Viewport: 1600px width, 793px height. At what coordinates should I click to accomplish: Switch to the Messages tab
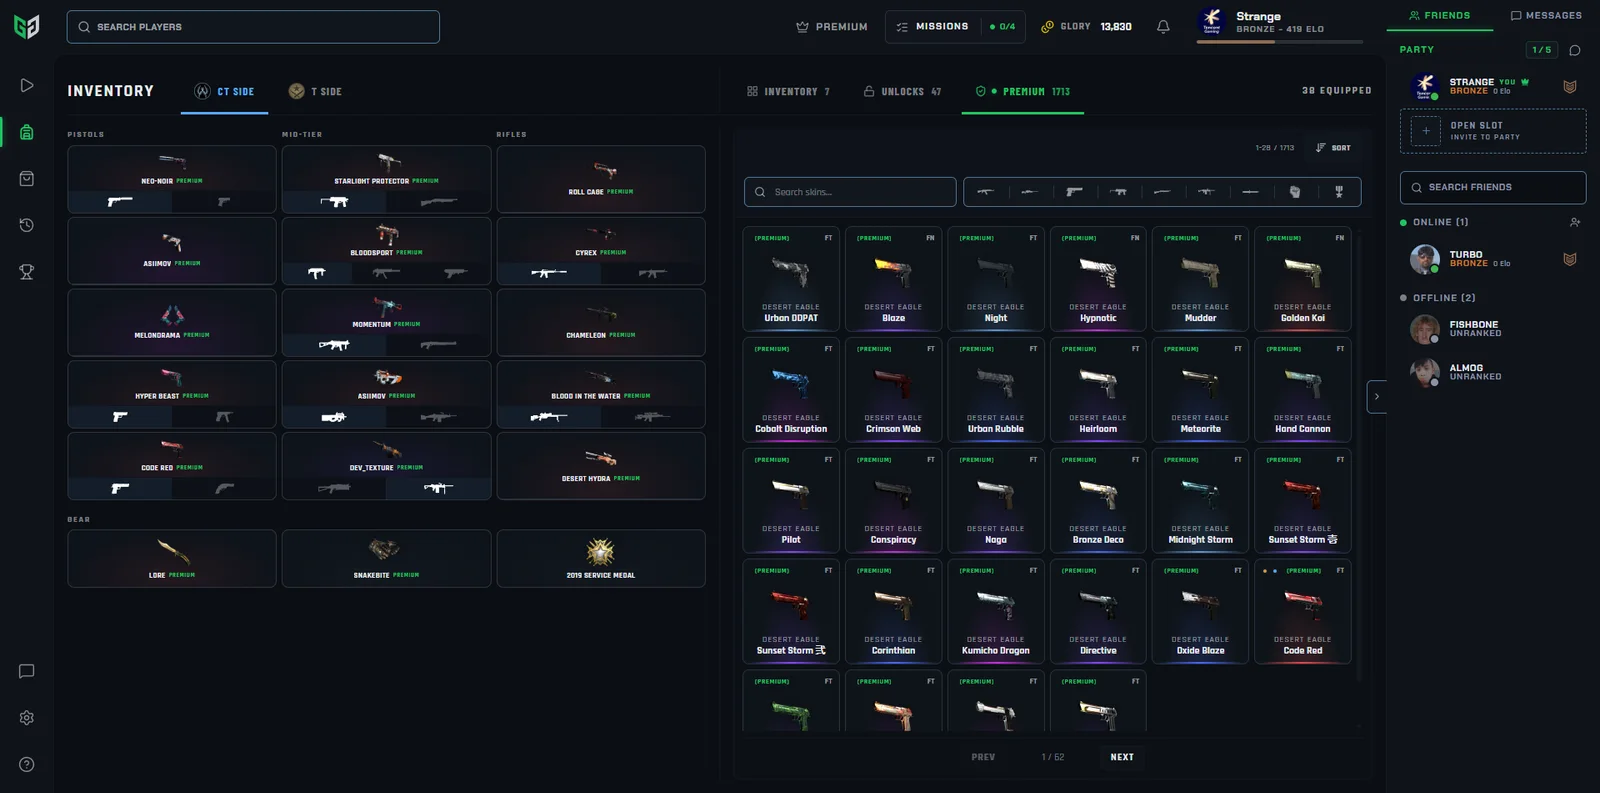coord(1546,16)
